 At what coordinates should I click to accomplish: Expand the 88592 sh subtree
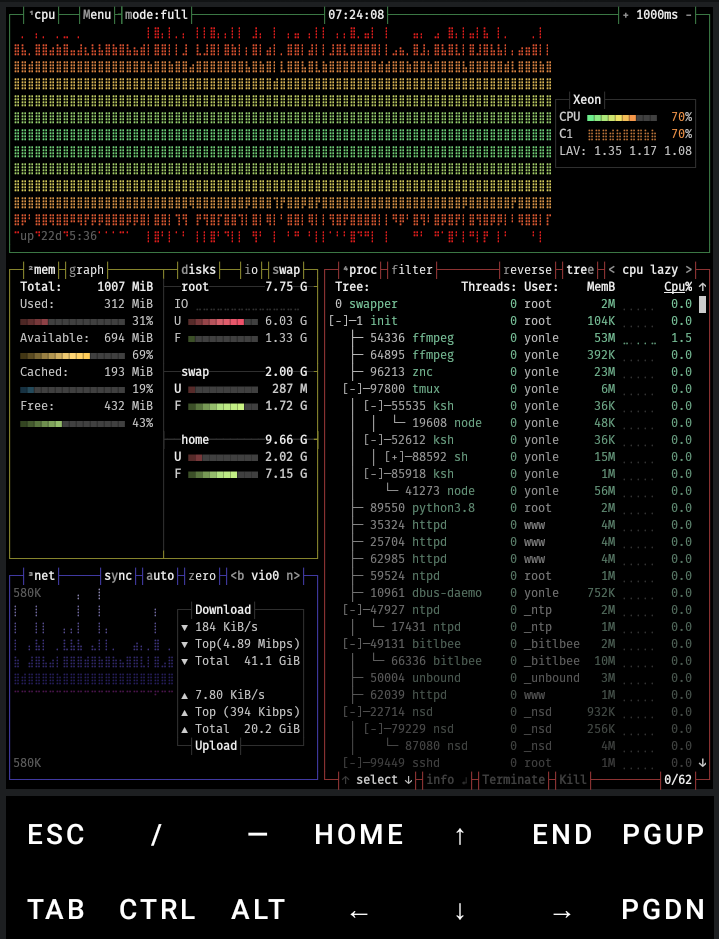click(397, 457)
